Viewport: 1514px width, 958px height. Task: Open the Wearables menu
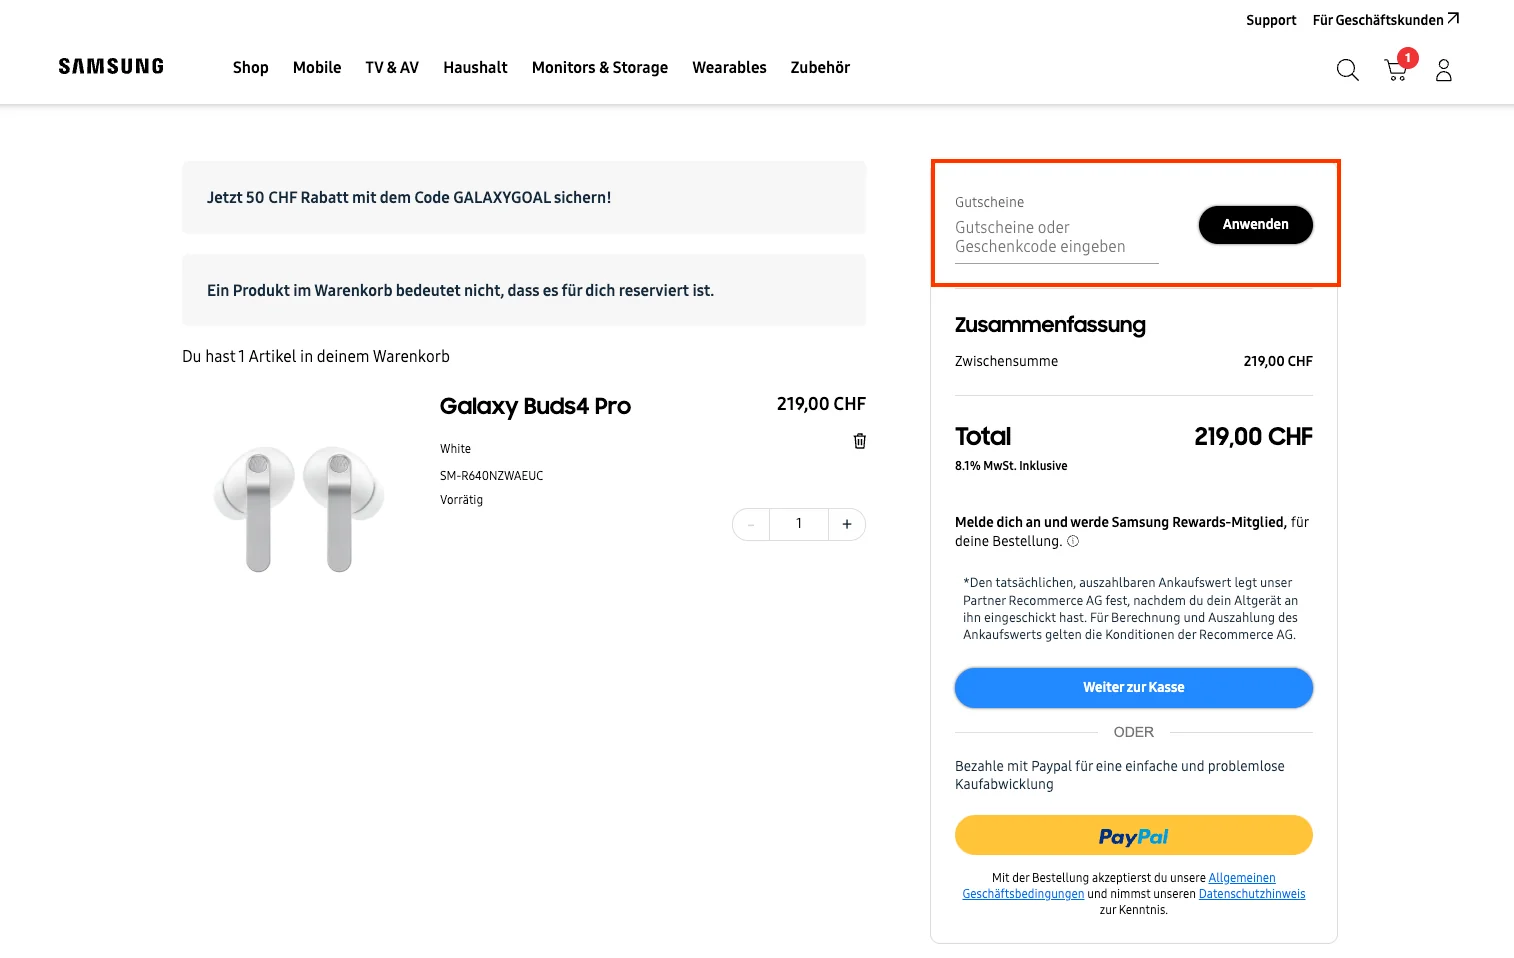tap(729, 67)
